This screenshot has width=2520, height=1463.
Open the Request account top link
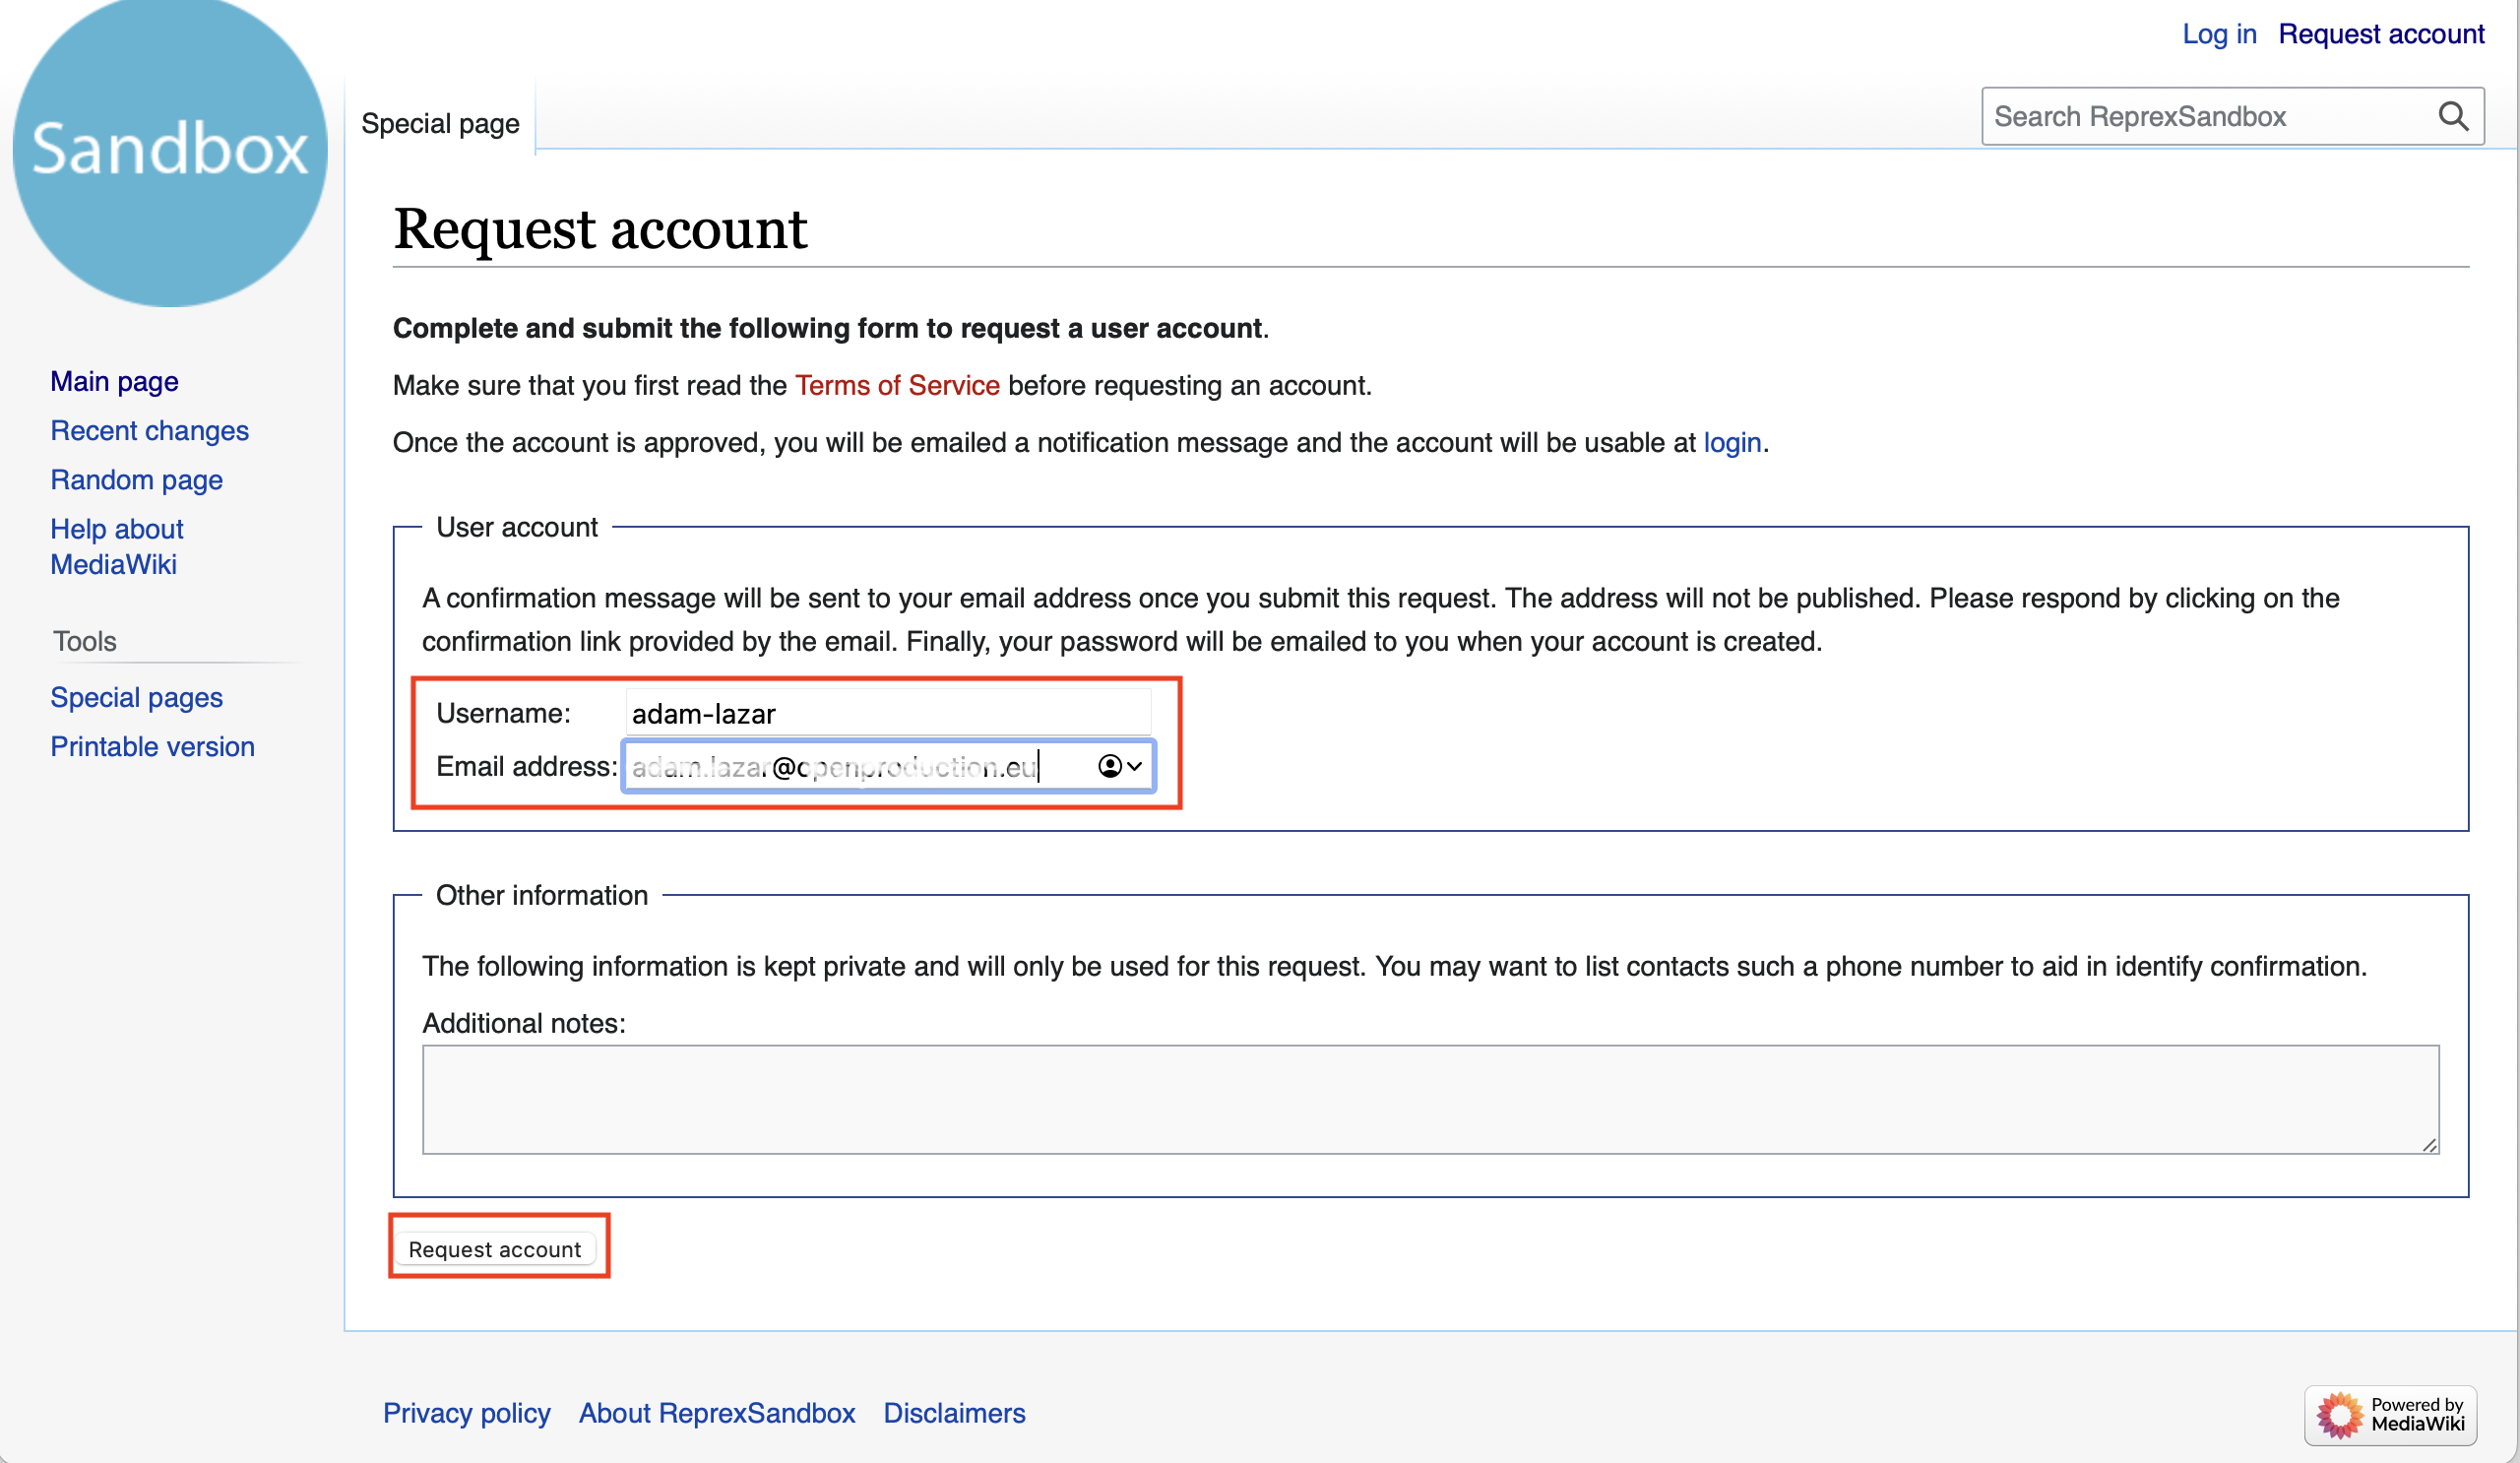(2380, 34)
